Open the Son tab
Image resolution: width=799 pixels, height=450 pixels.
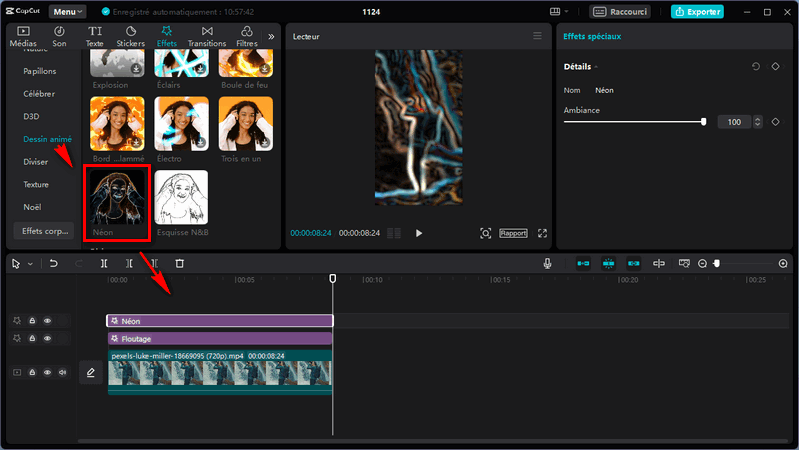point(59,37)
